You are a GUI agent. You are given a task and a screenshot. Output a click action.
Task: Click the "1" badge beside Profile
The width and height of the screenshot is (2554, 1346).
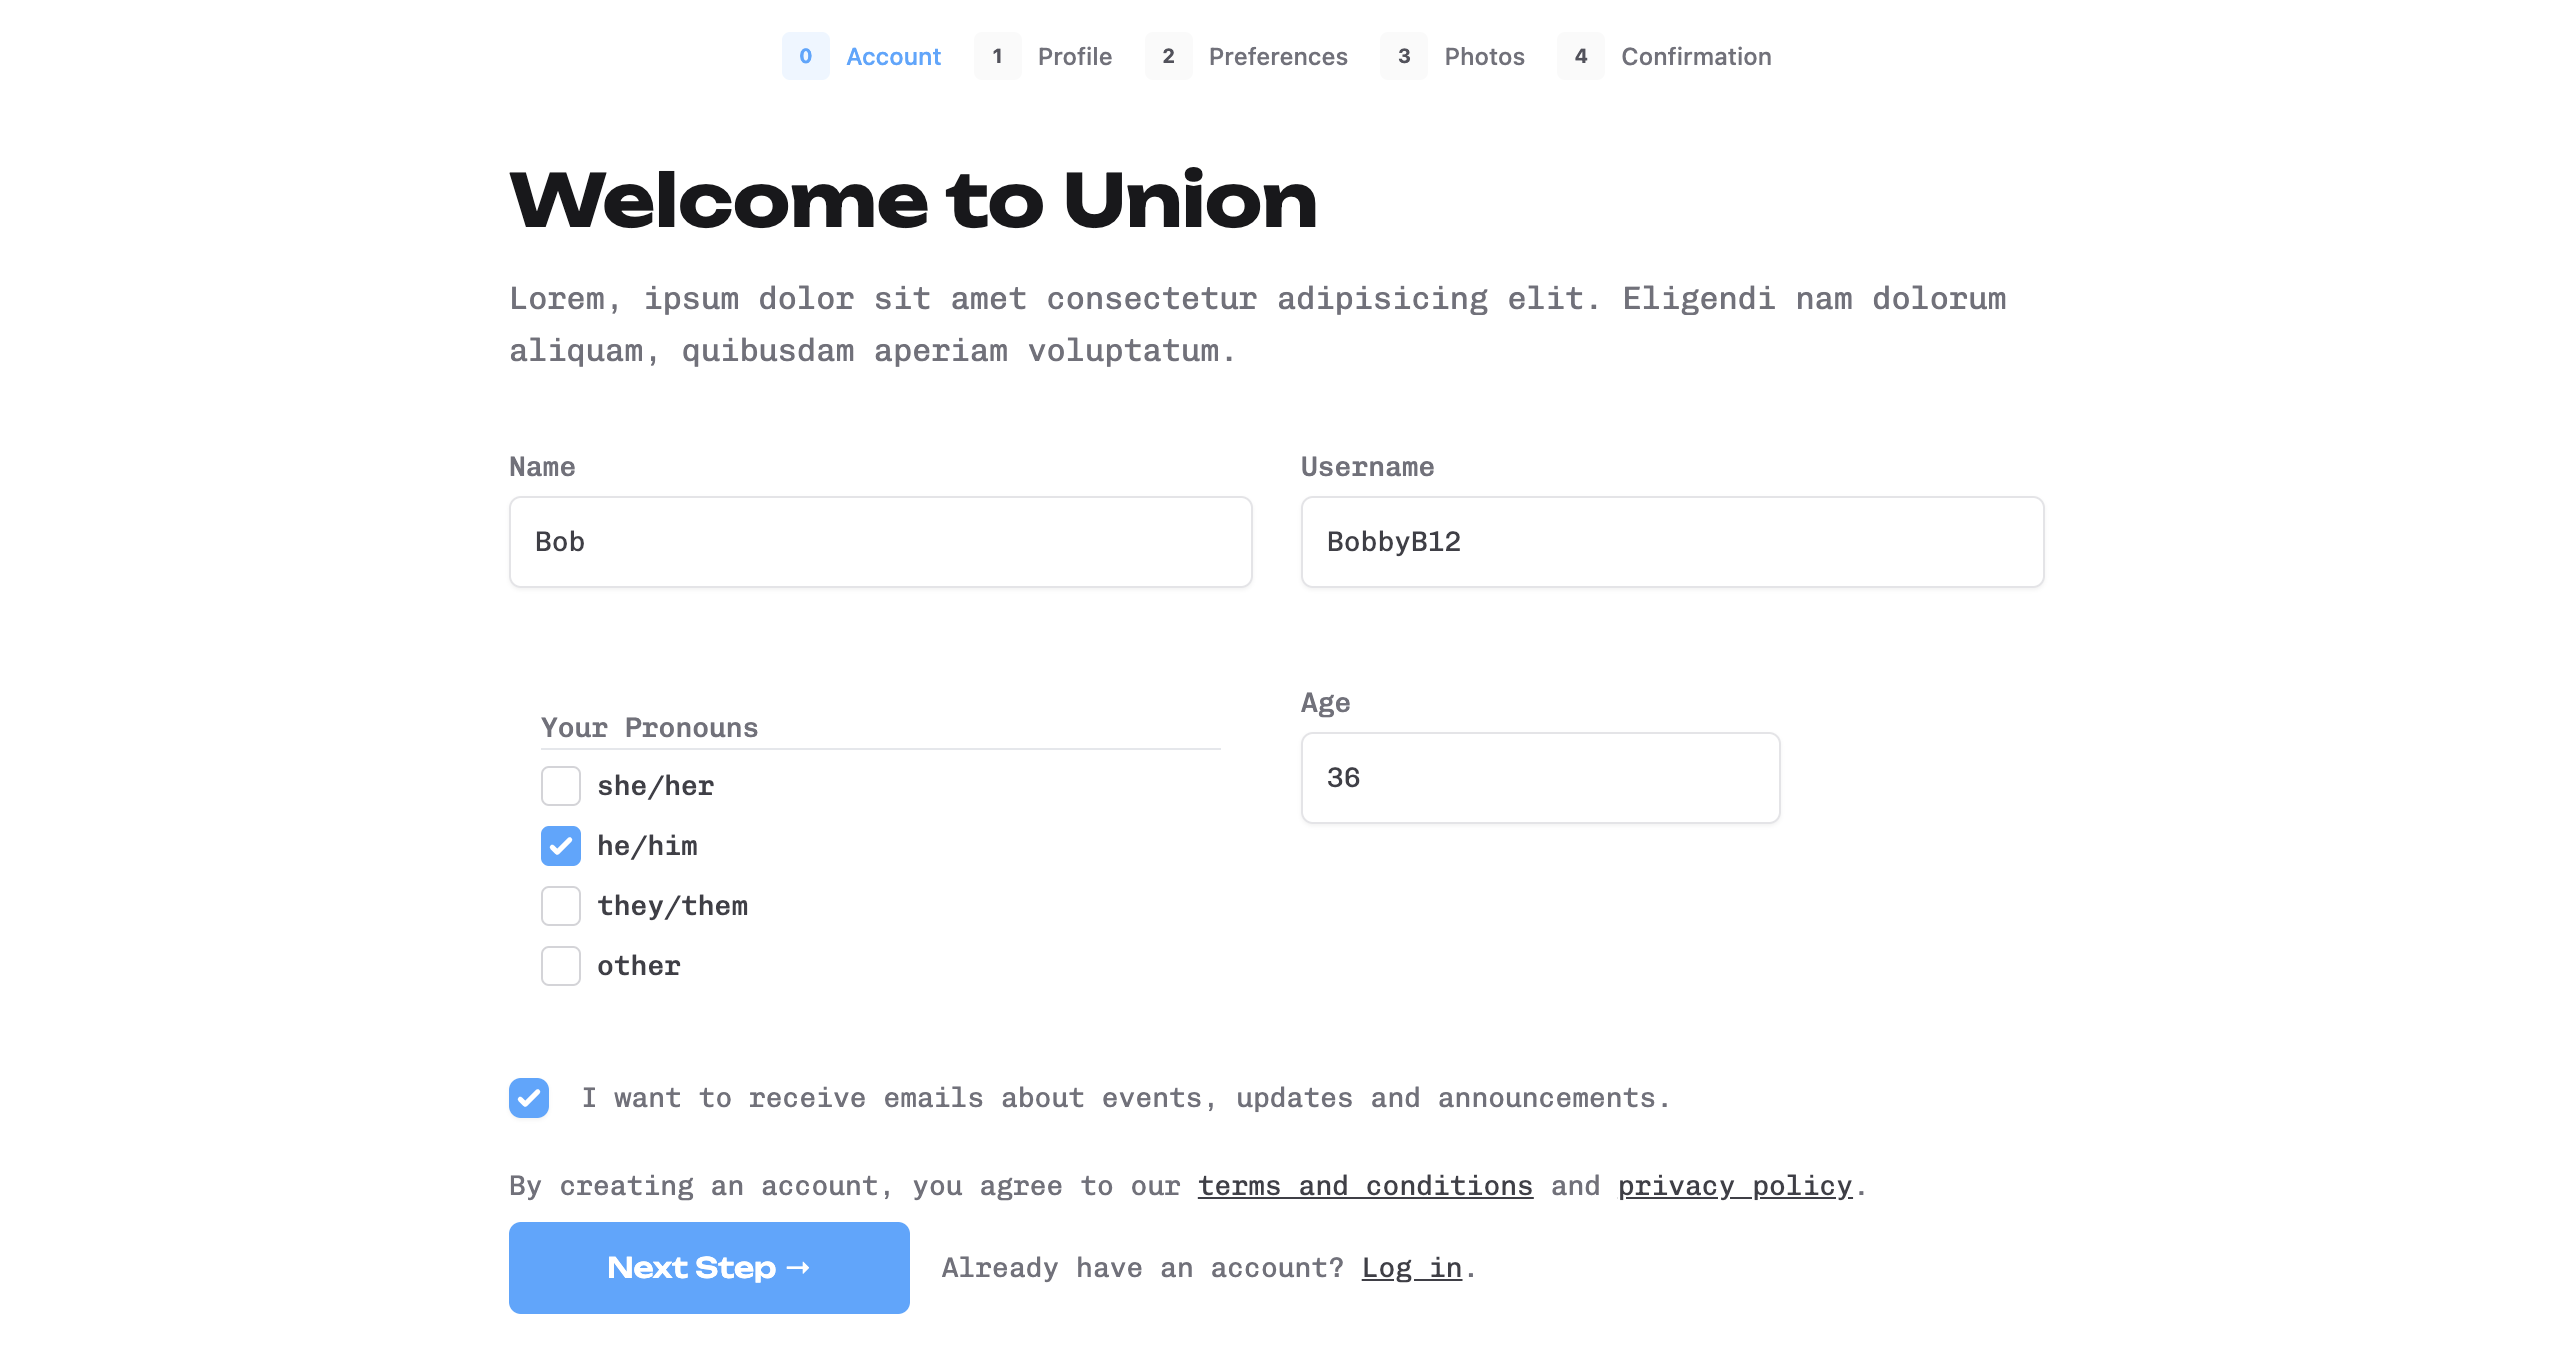tap(997, 57)
